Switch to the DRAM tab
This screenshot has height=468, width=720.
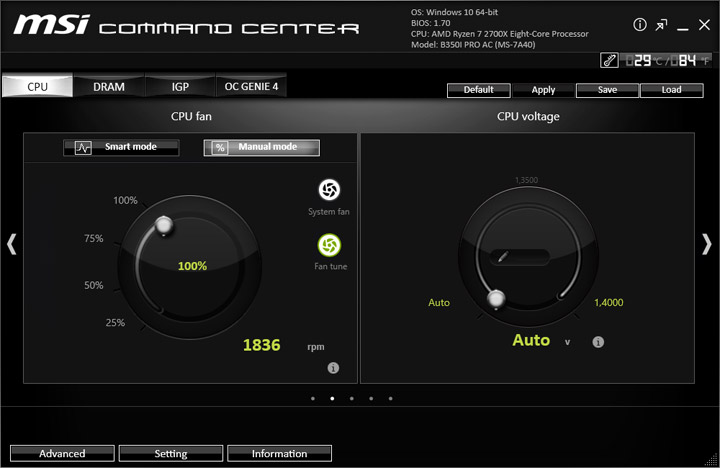[109, 86]
